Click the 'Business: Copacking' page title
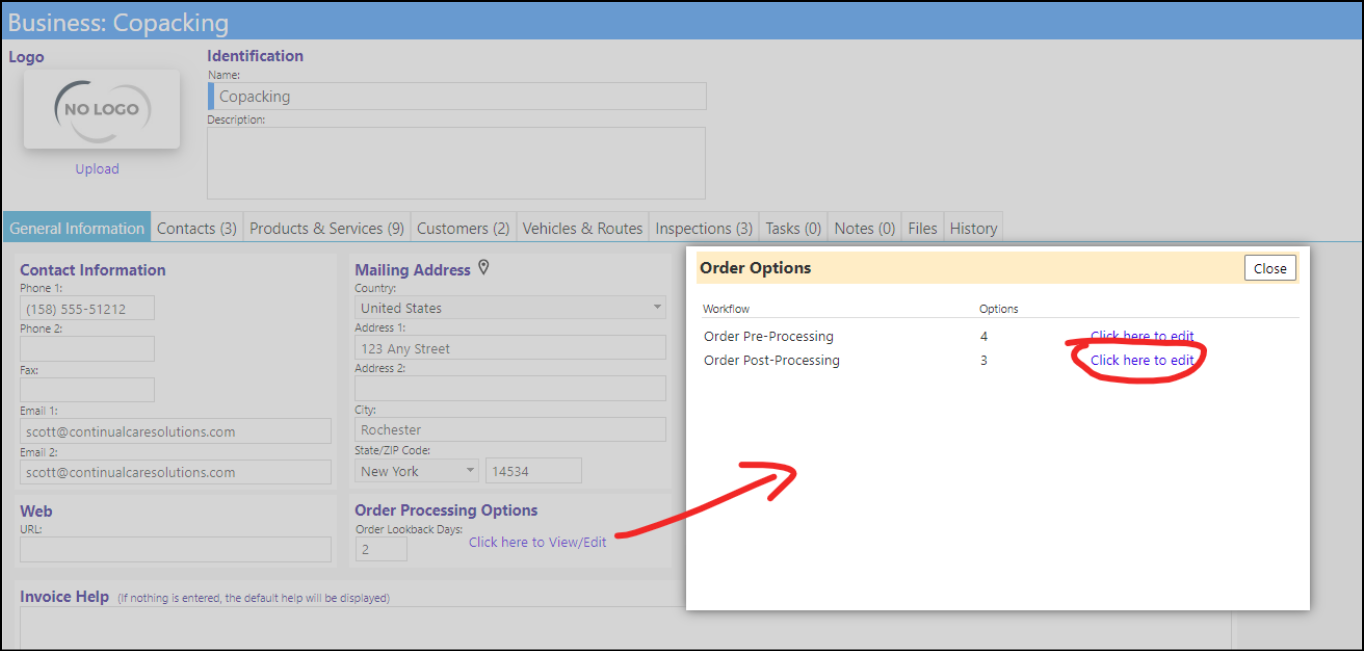Screen dimensions: 1364x651 coord(118,22)
